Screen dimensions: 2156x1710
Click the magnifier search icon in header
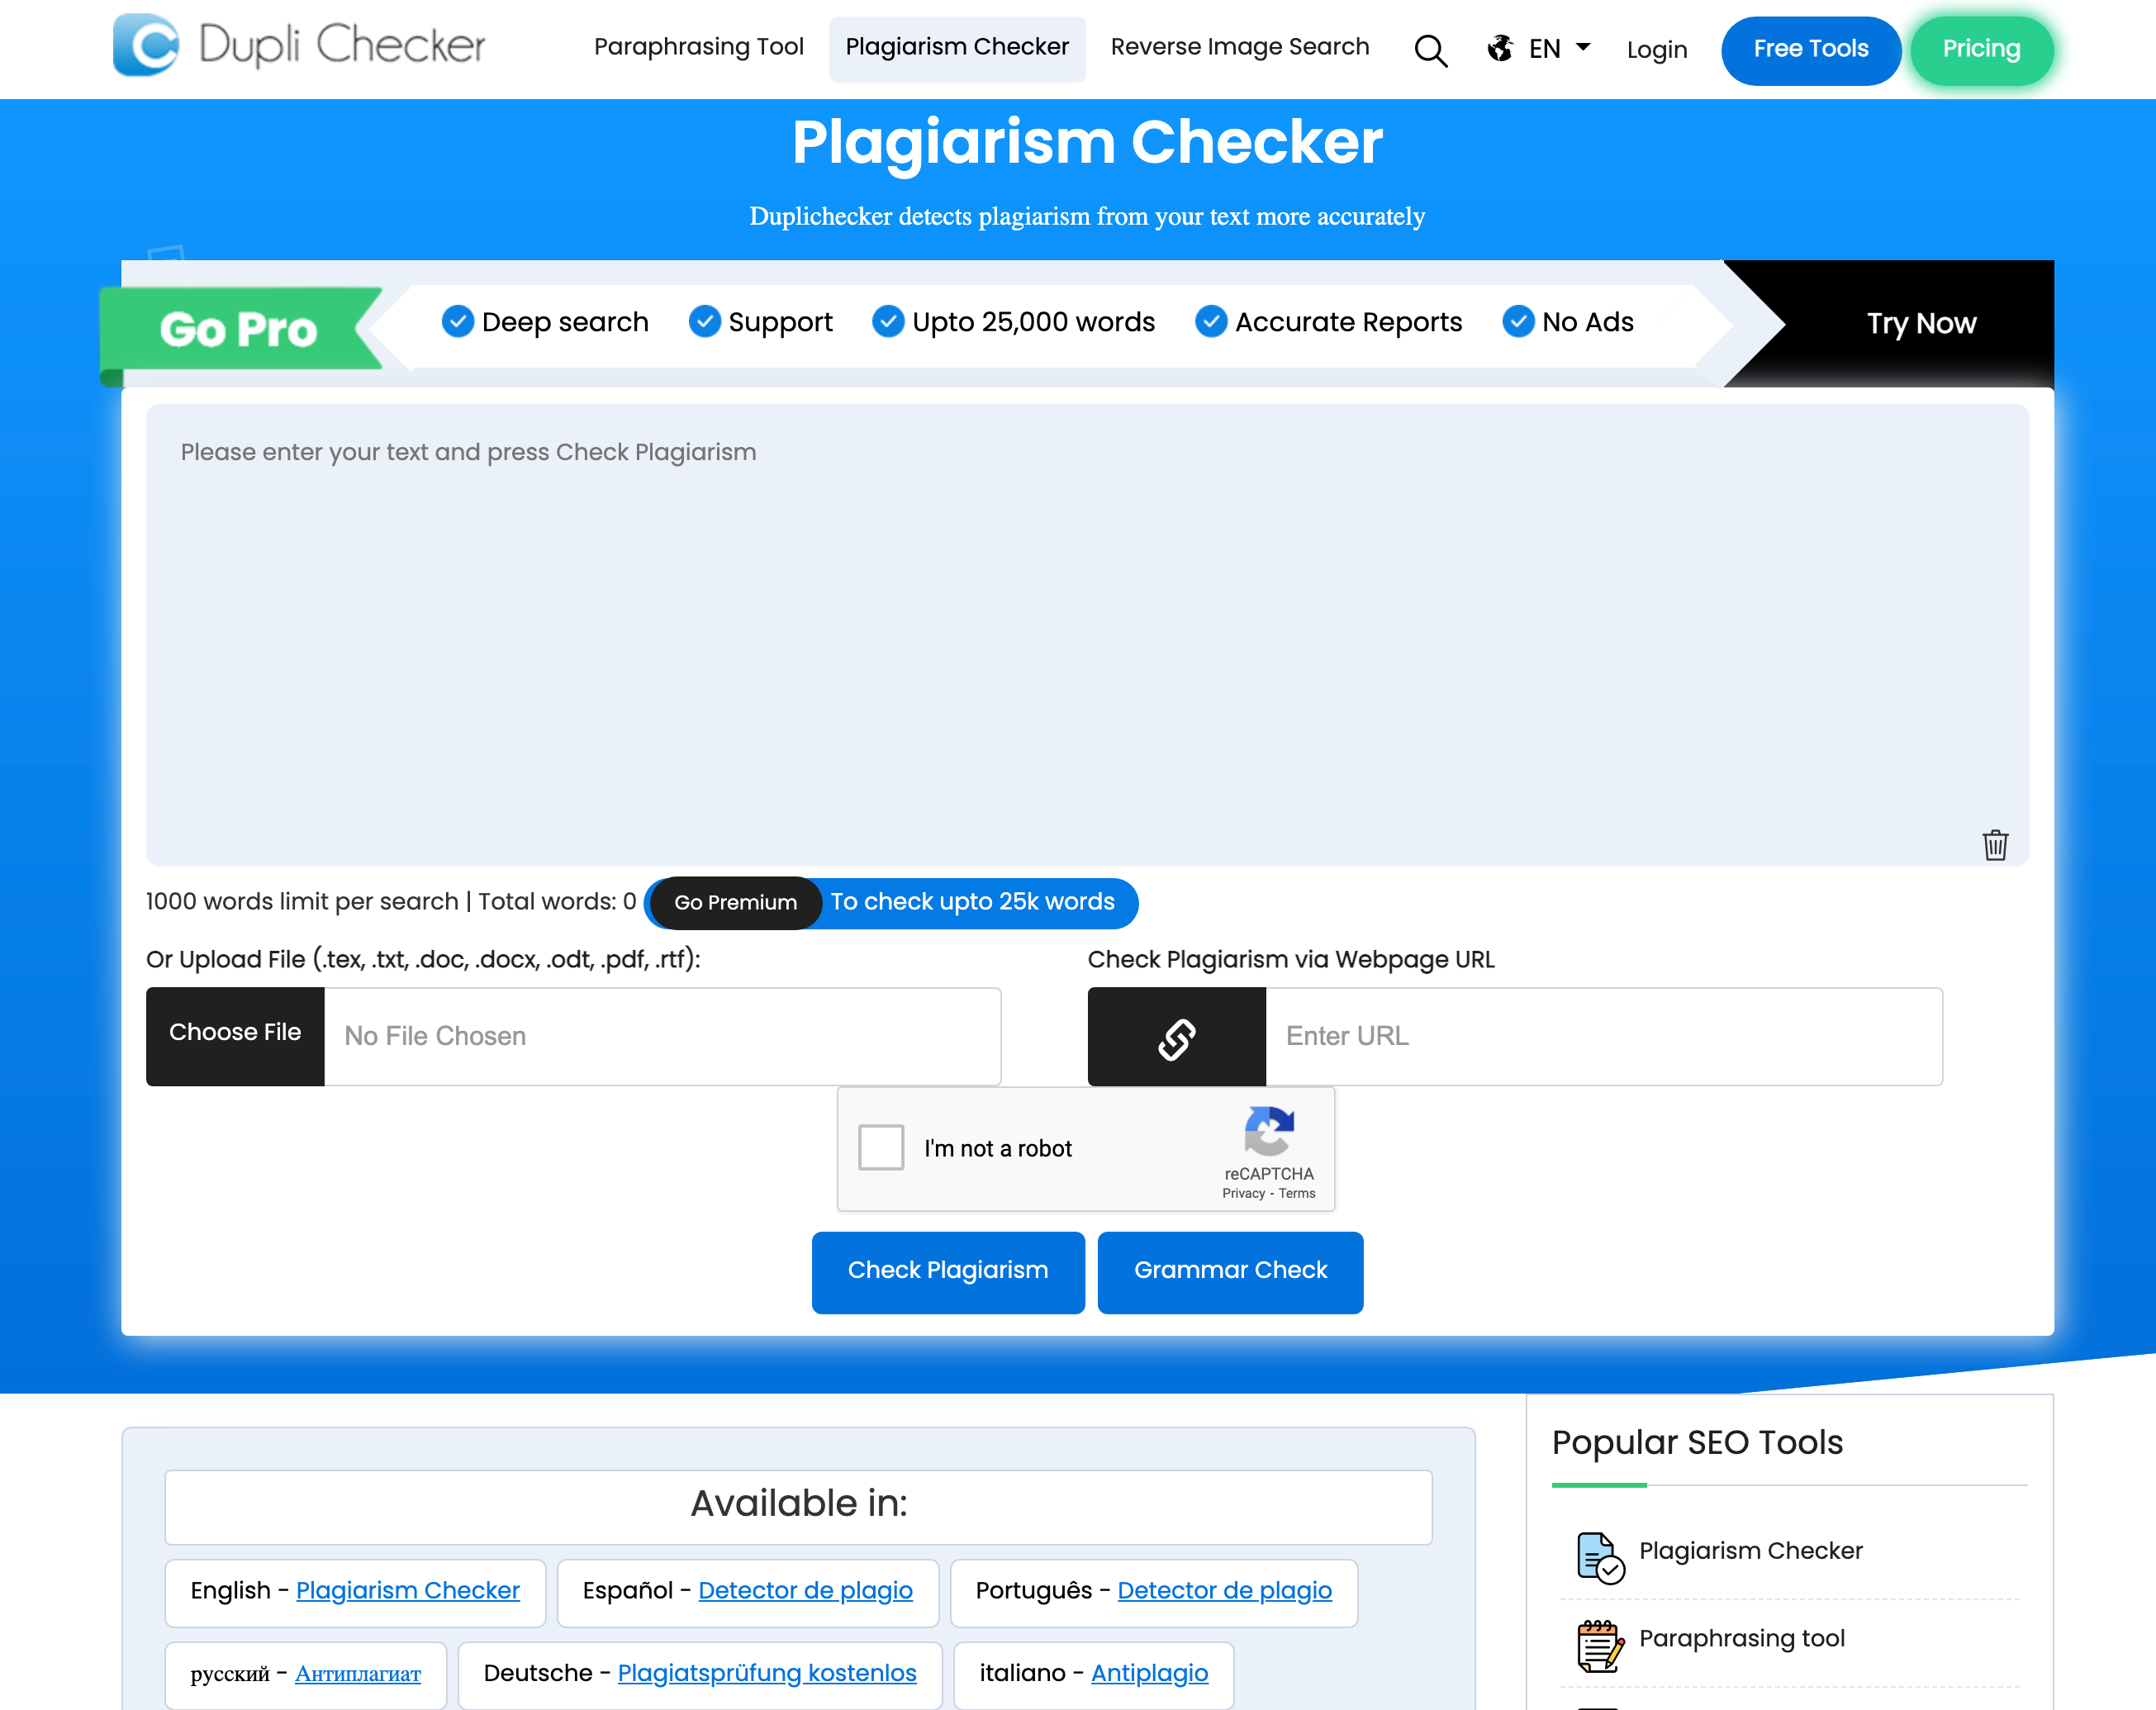click(1430, 50)
